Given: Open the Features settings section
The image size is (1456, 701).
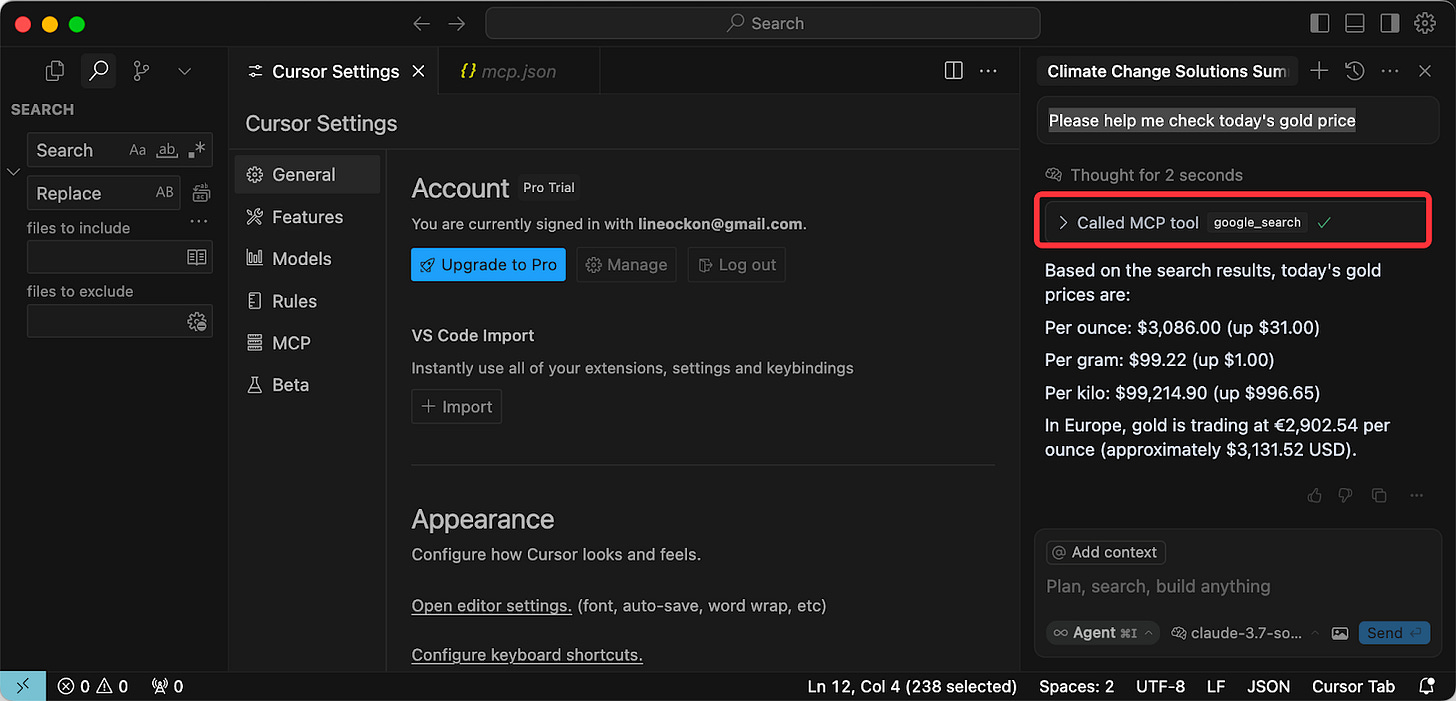Looking at the screenshot, I should pos(307,217).
